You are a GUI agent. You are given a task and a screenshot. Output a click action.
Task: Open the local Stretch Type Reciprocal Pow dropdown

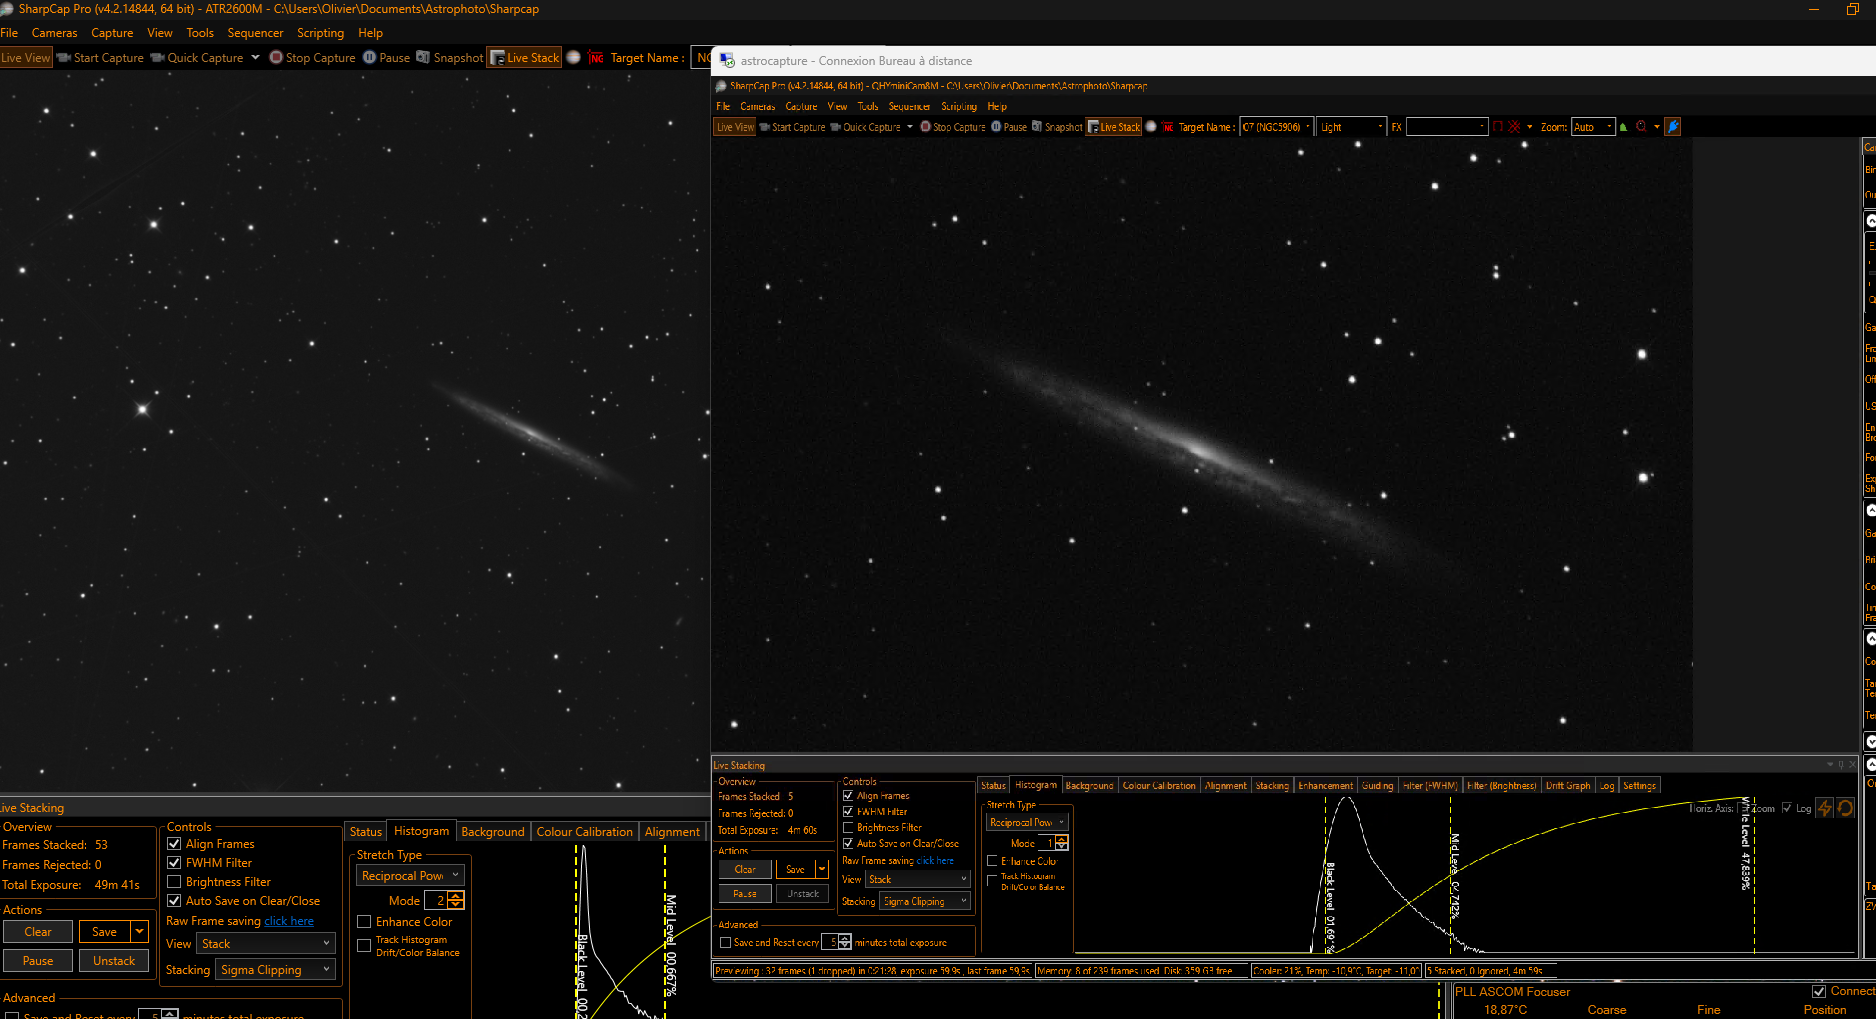click(411, 875)
